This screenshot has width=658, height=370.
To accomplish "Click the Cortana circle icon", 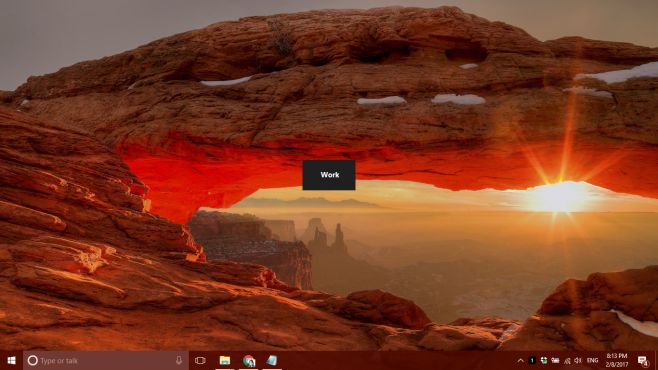I will [32, 360].
